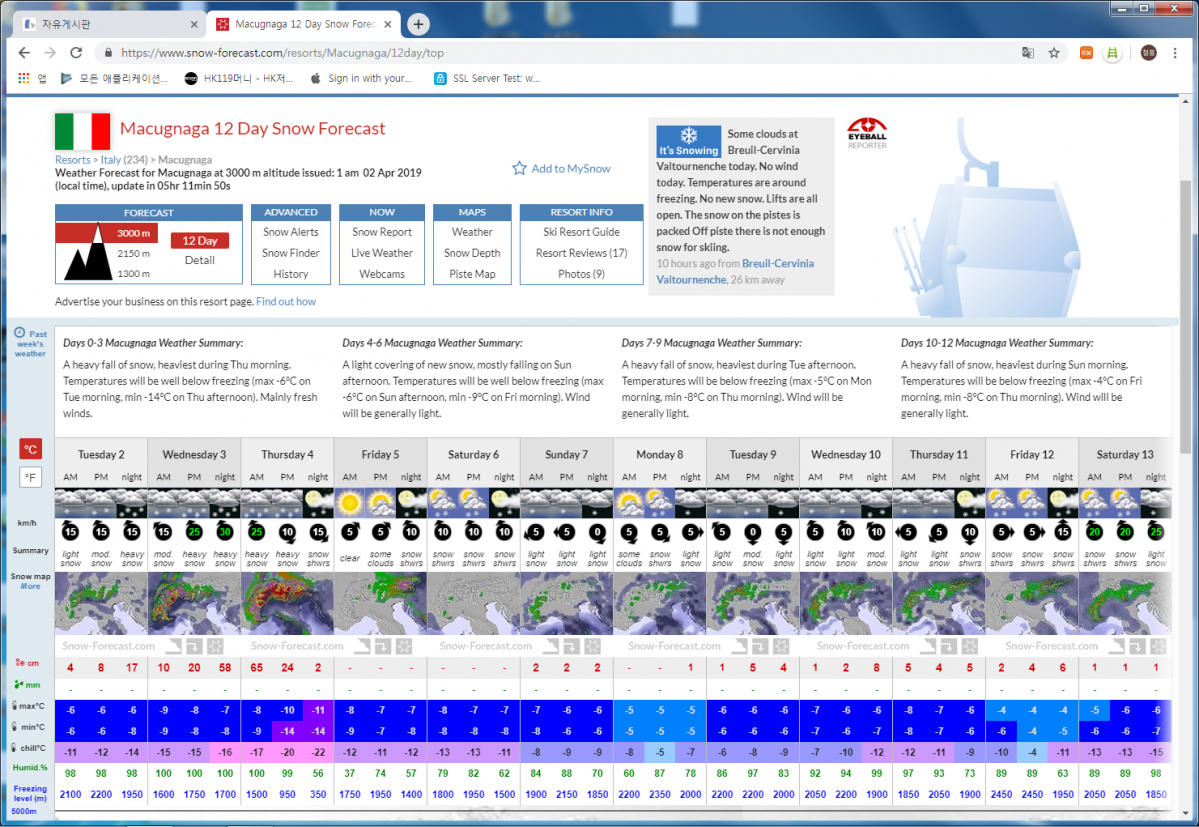Open the Ski Resort Guide link

(x=581, y=232)
